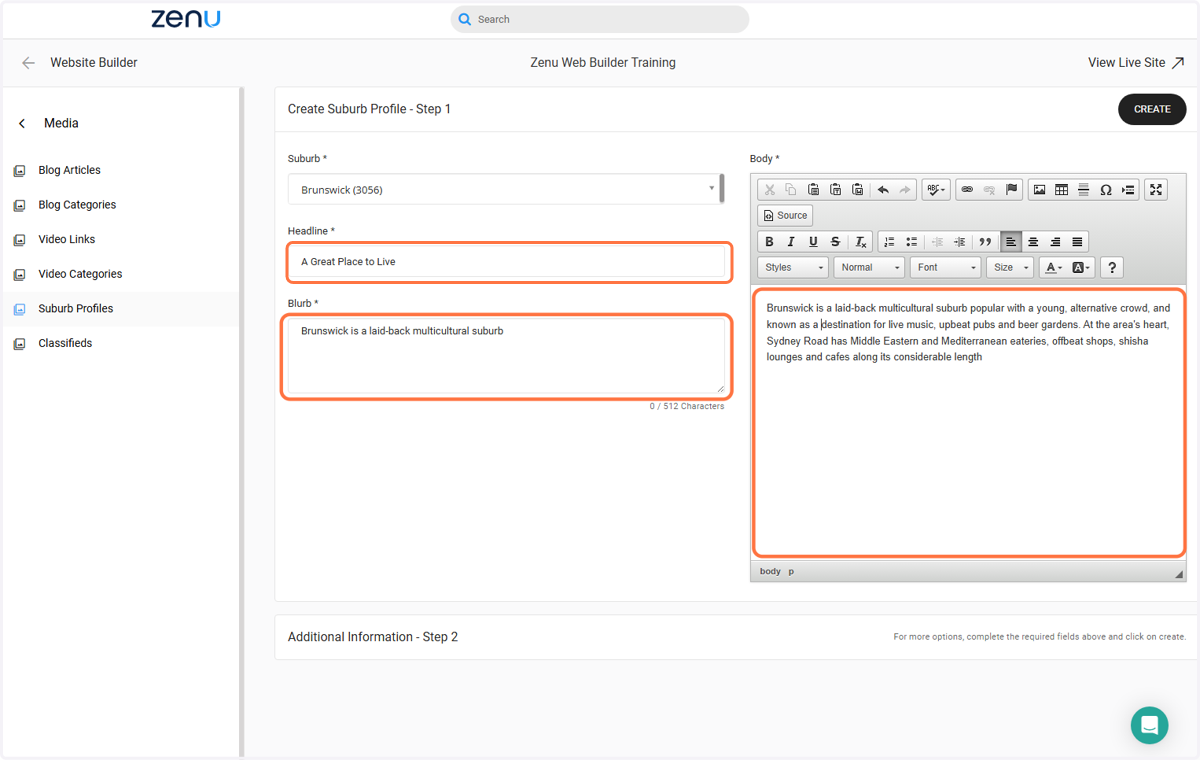Click the Cut scissors icon
Viewport: 1200px width, 760px height.
pos(769,190)
